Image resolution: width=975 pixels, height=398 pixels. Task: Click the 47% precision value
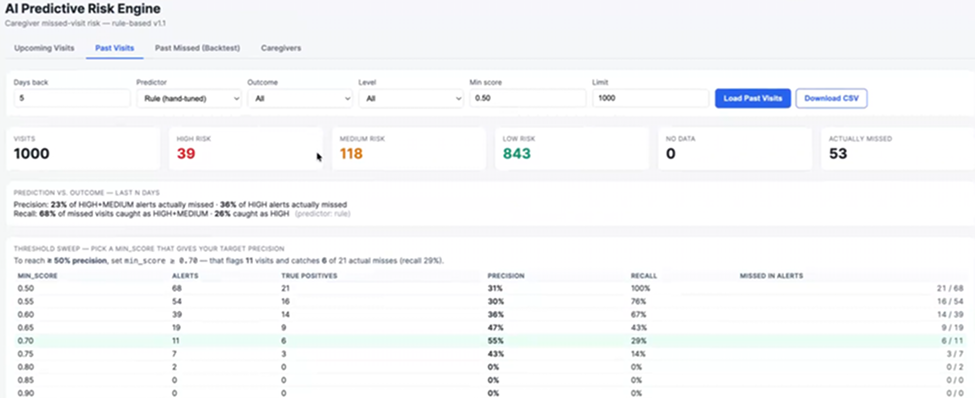coord(496,328)
